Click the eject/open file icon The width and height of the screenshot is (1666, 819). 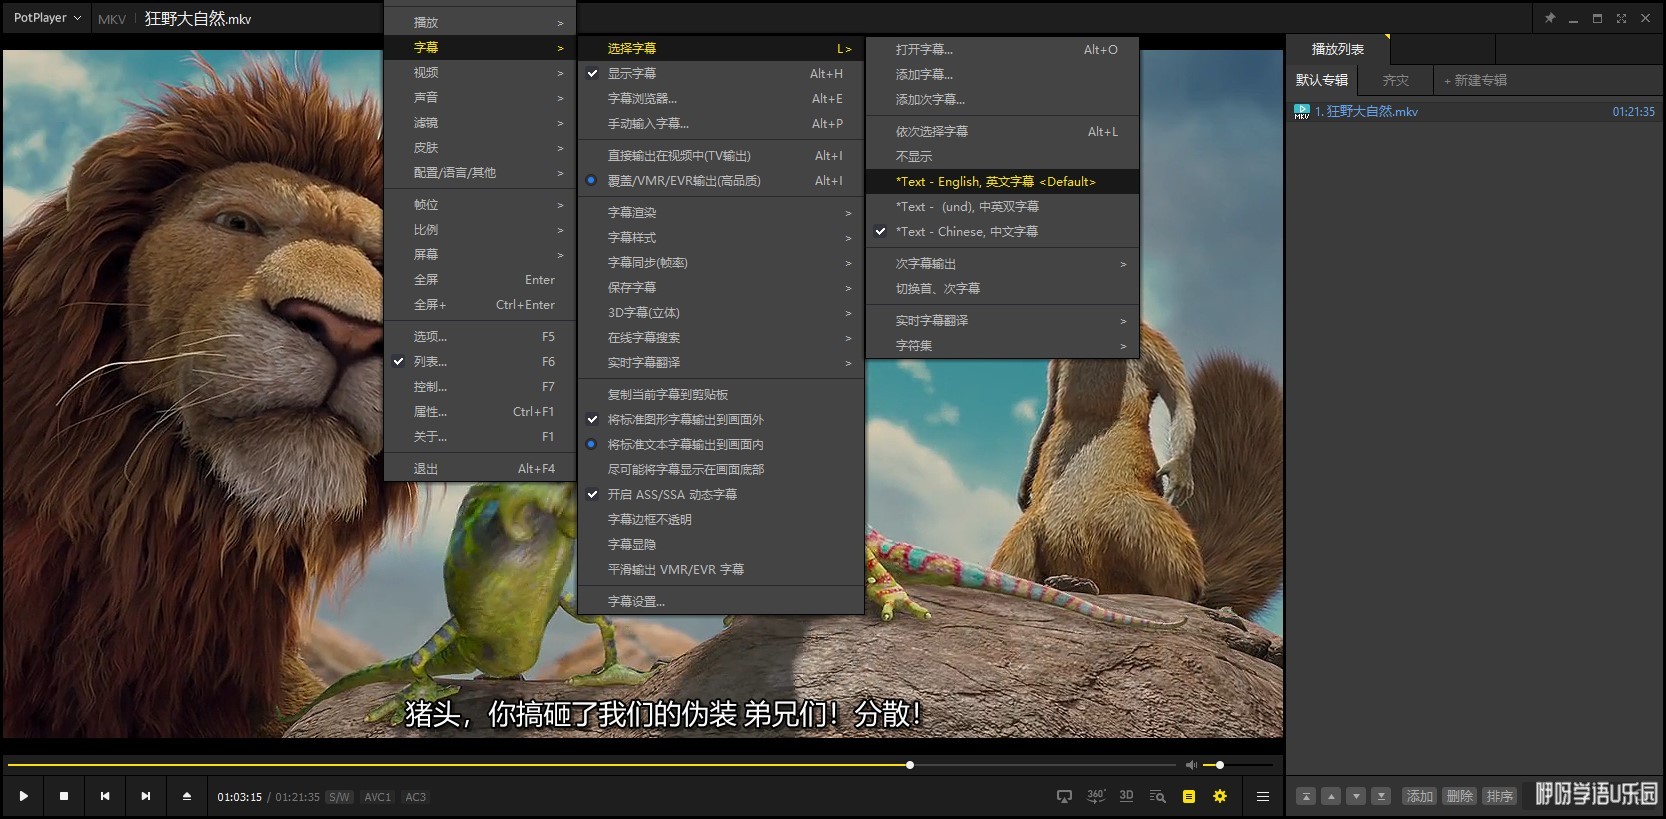187,796
